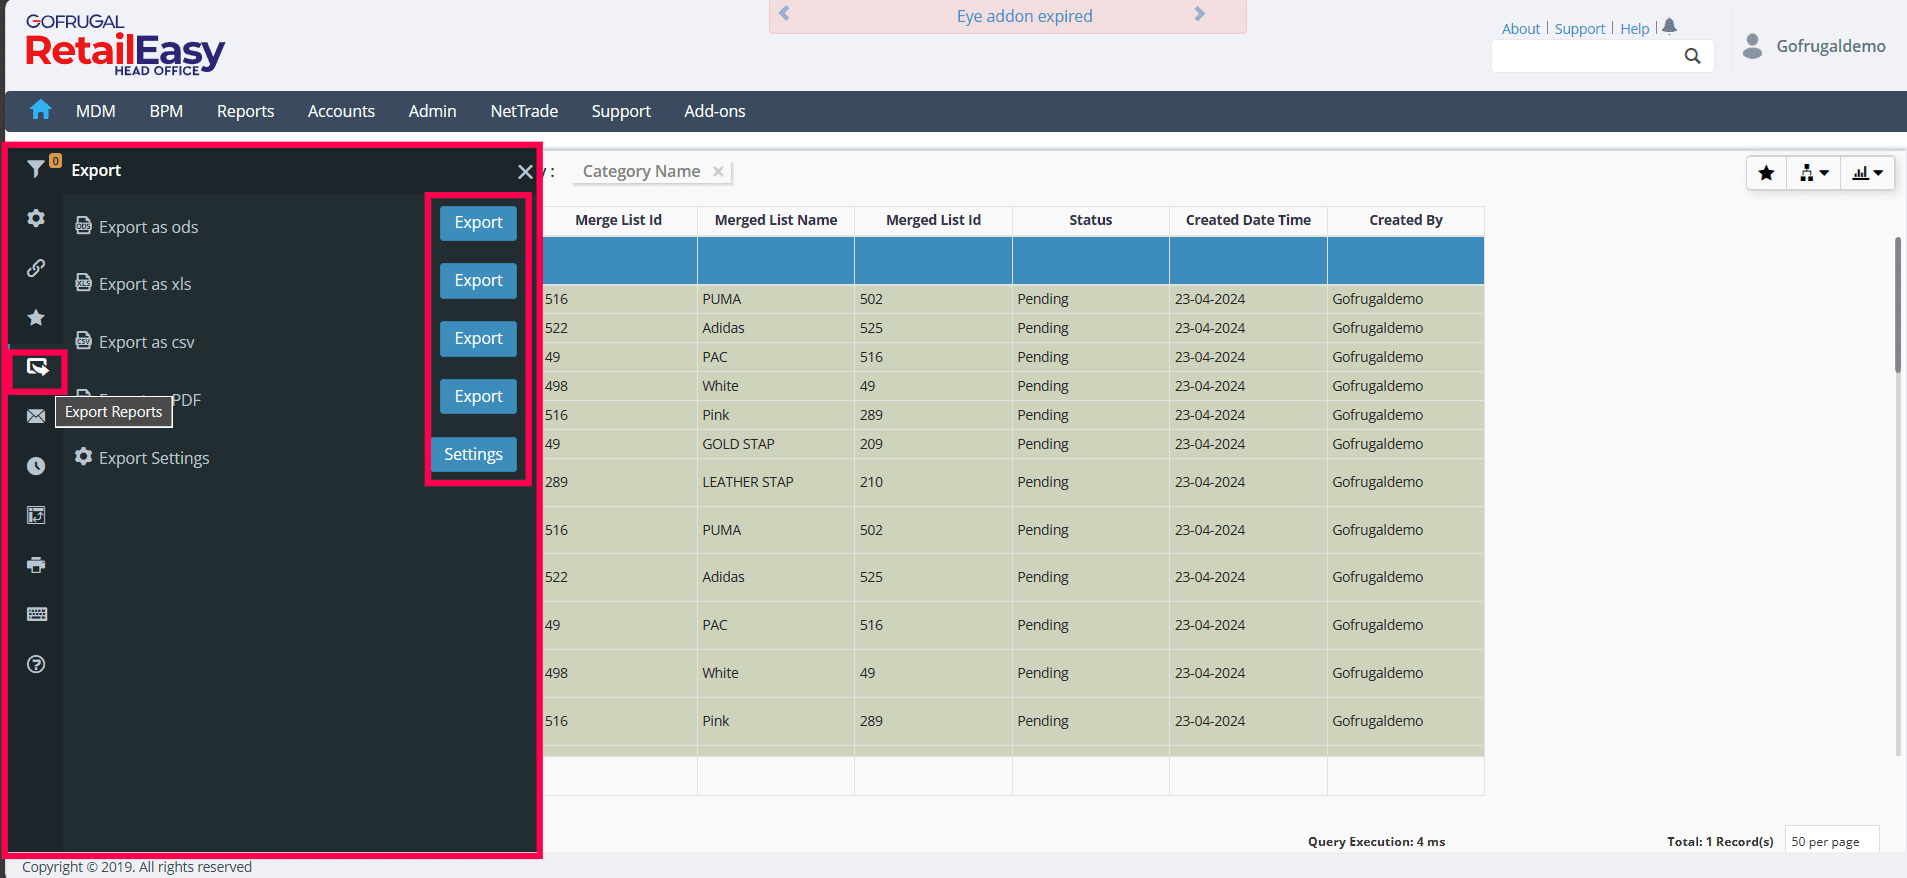Click the clock schedule icon in sidebar
Viewport: 1907px width, 878px height.
[36, 466]
